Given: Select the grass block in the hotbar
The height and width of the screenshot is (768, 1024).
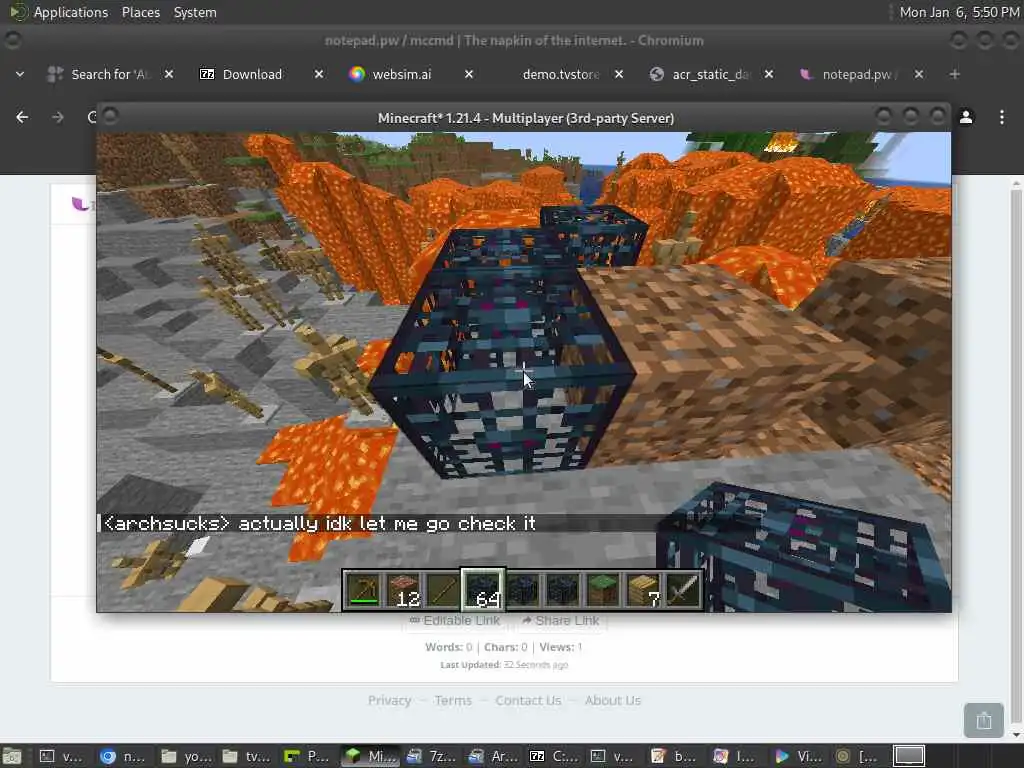Looking at the screenshot, I should pyautogui.click(x=602, y=590).
